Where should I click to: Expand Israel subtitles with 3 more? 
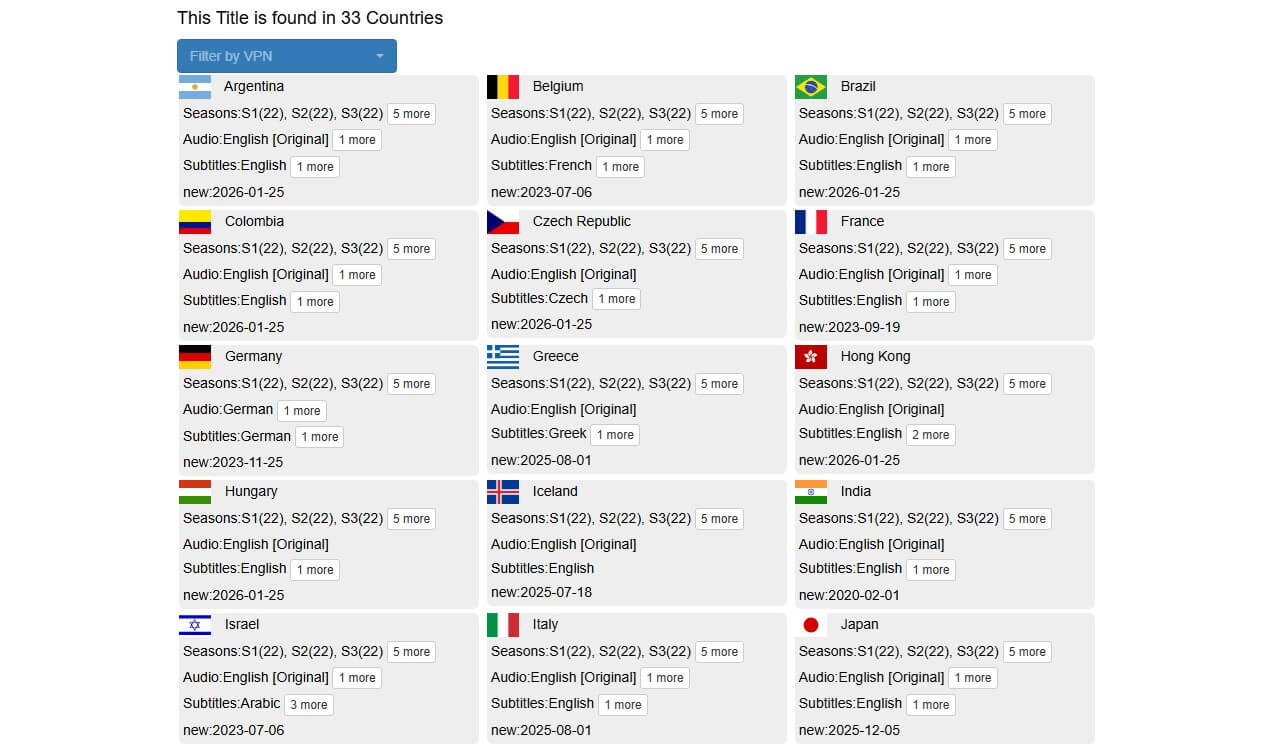click(x=309, y=705)
